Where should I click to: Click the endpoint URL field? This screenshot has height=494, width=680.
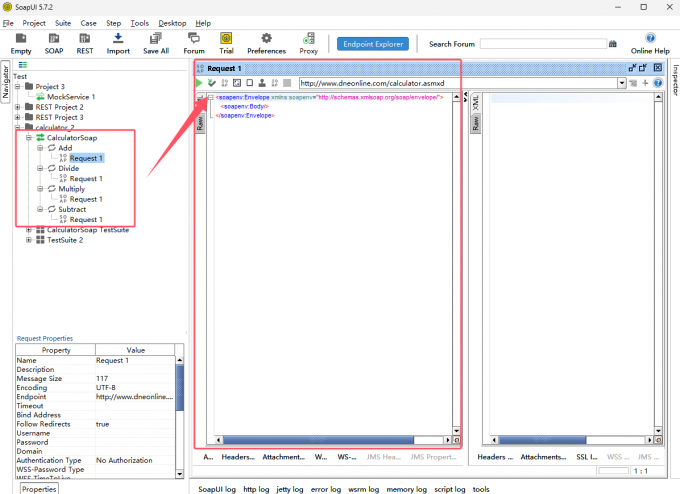click(458, 83)
